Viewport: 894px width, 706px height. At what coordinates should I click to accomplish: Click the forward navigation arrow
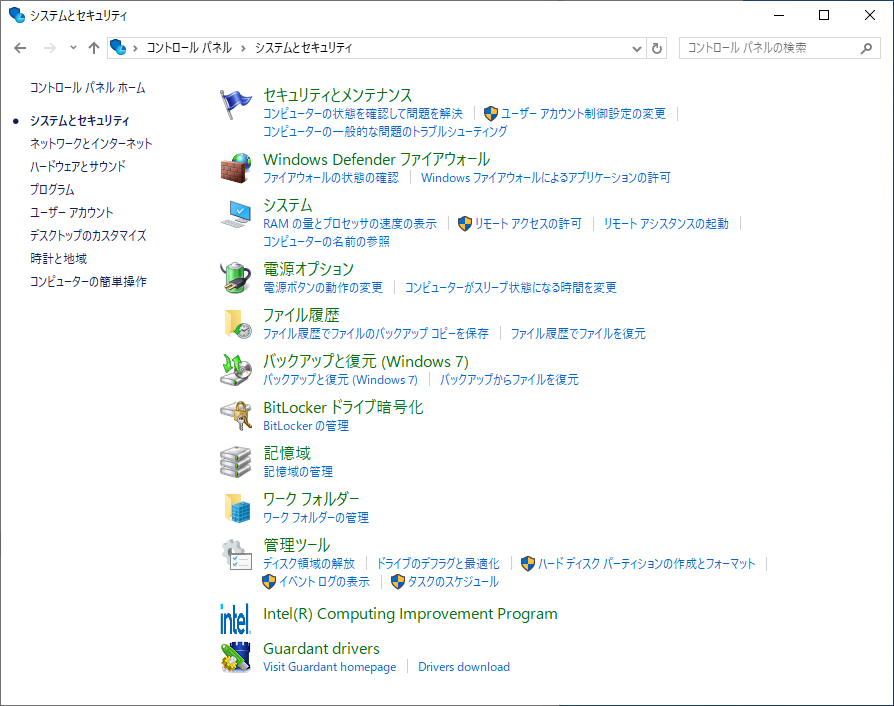(x=50, y=48)
